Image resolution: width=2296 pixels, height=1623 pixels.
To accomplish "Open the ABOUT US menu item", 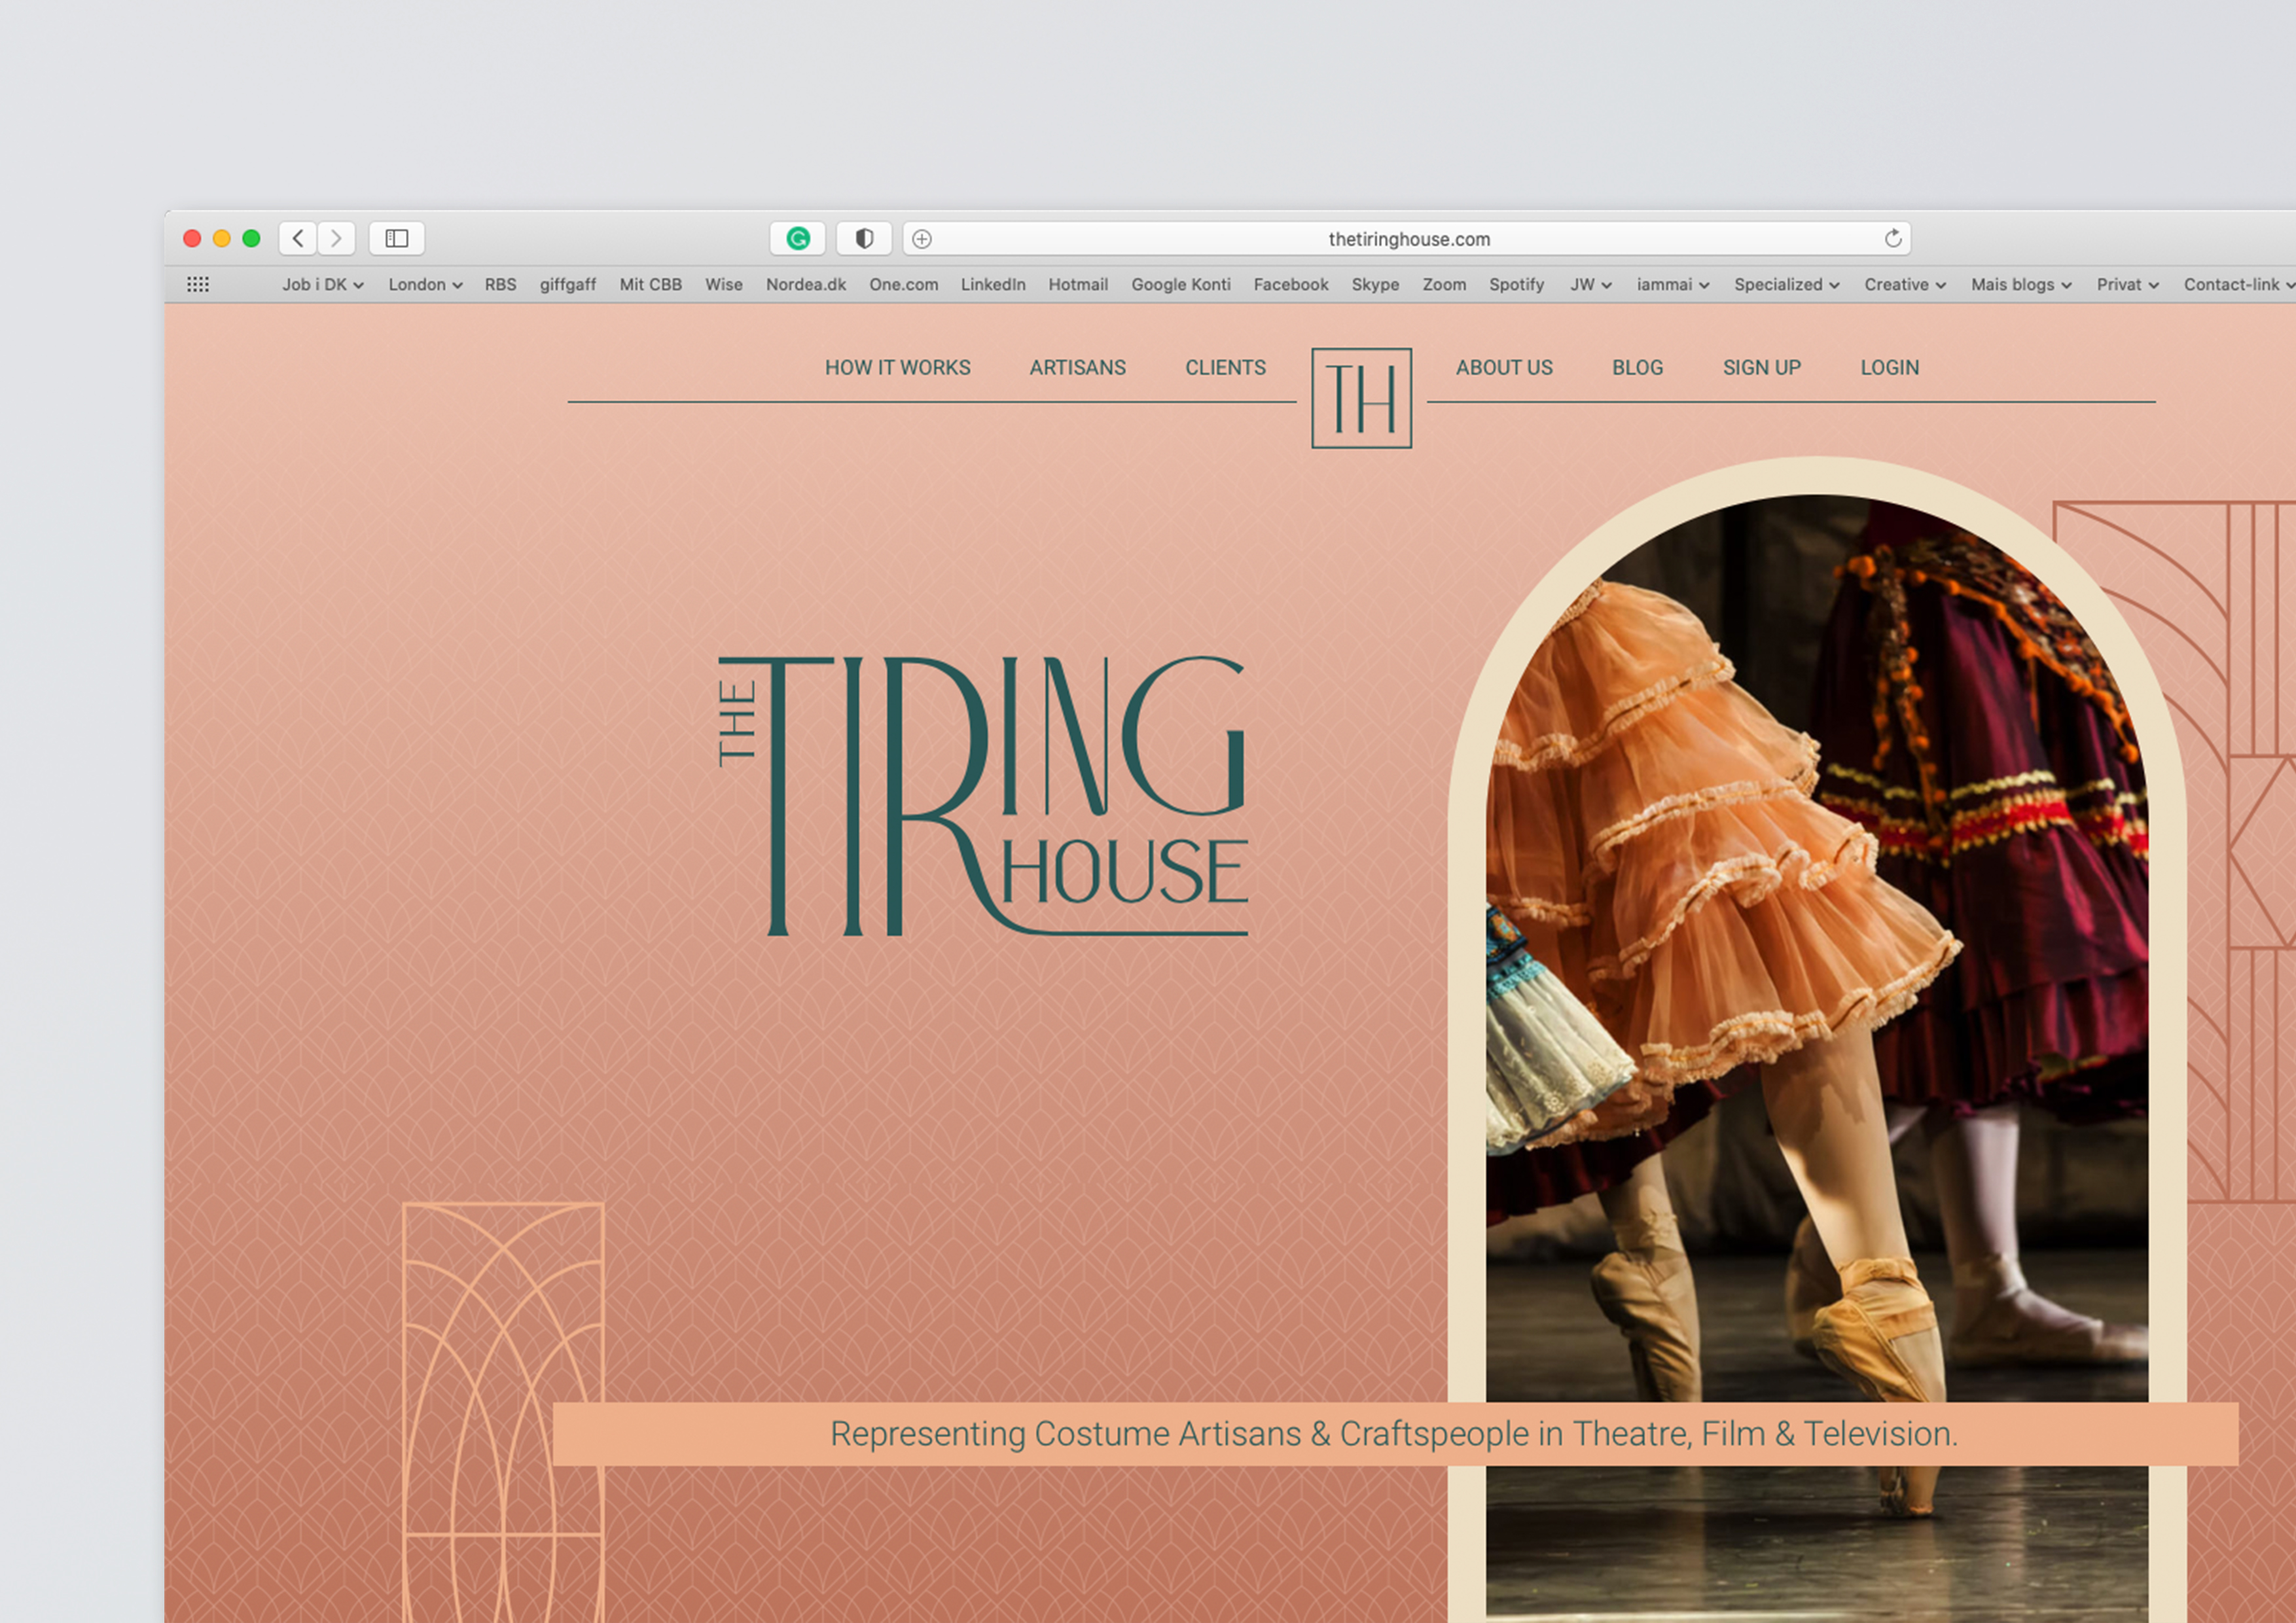I will [1504, 368].
